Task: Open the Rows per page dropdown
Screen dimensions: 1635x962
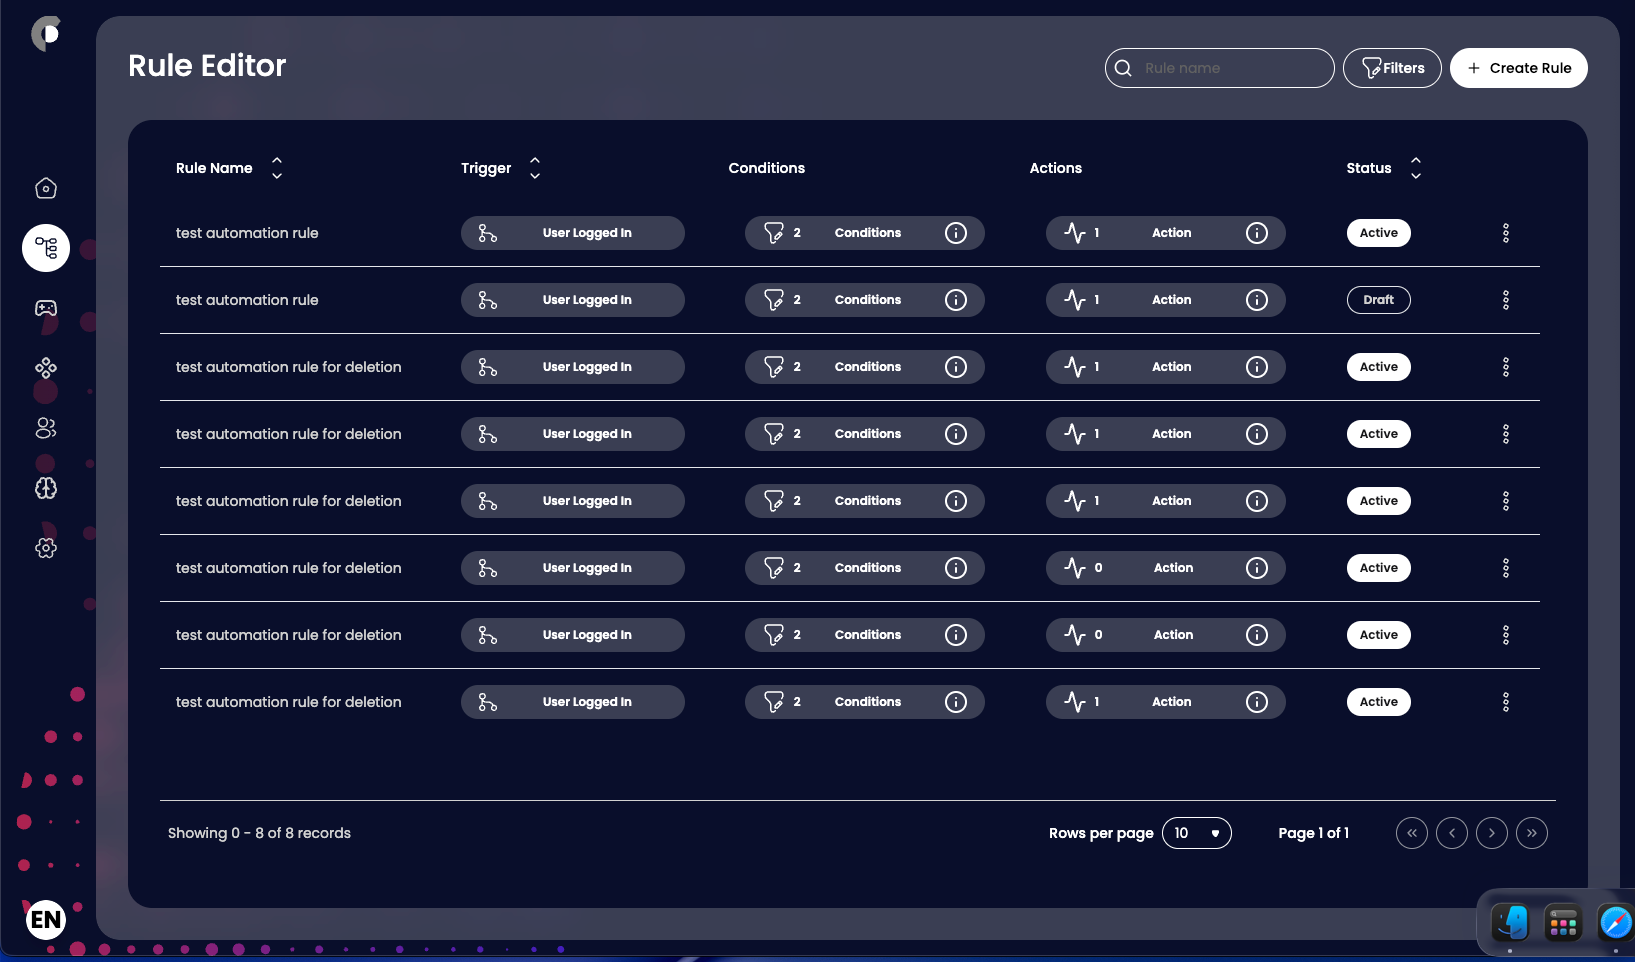Action: (1197, 832)
